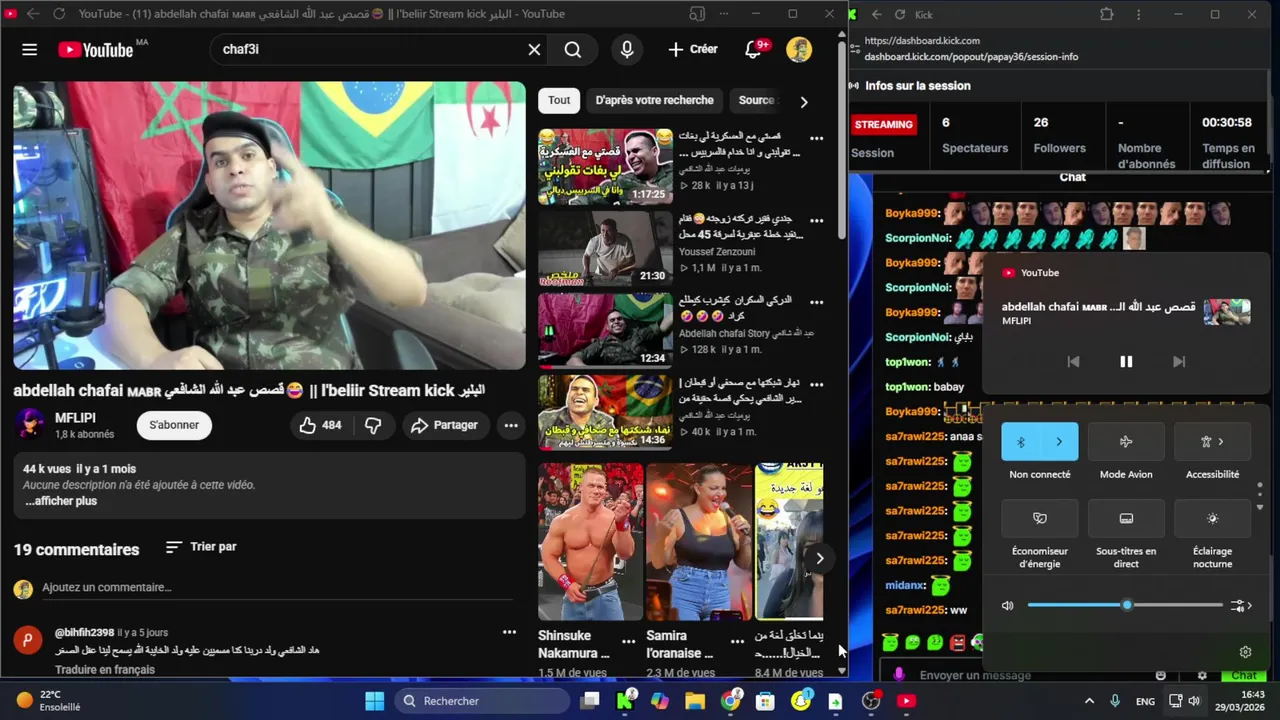1280x720 pixels.
Task: Submit the YouTube search
Action: 573,50
